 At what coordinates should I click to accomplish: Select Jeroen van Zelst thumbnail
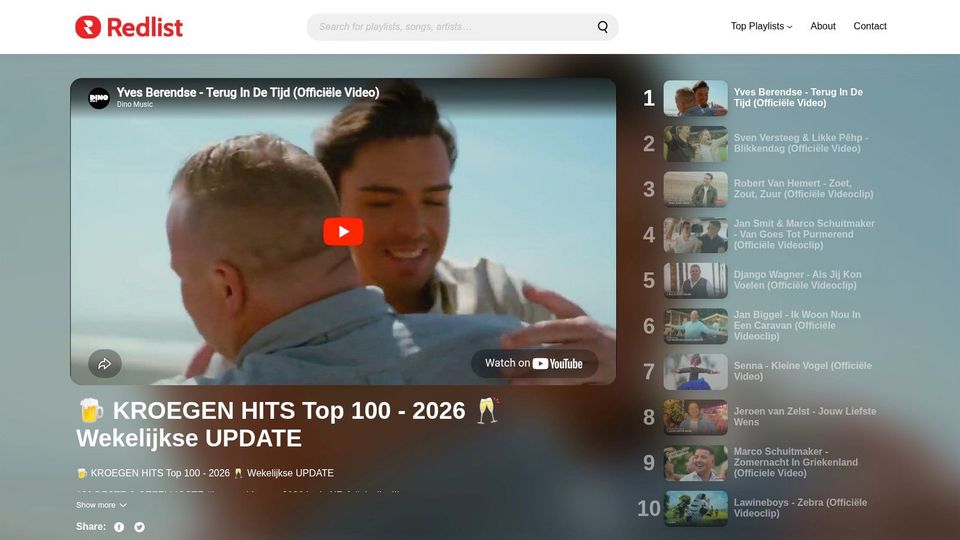696,417
